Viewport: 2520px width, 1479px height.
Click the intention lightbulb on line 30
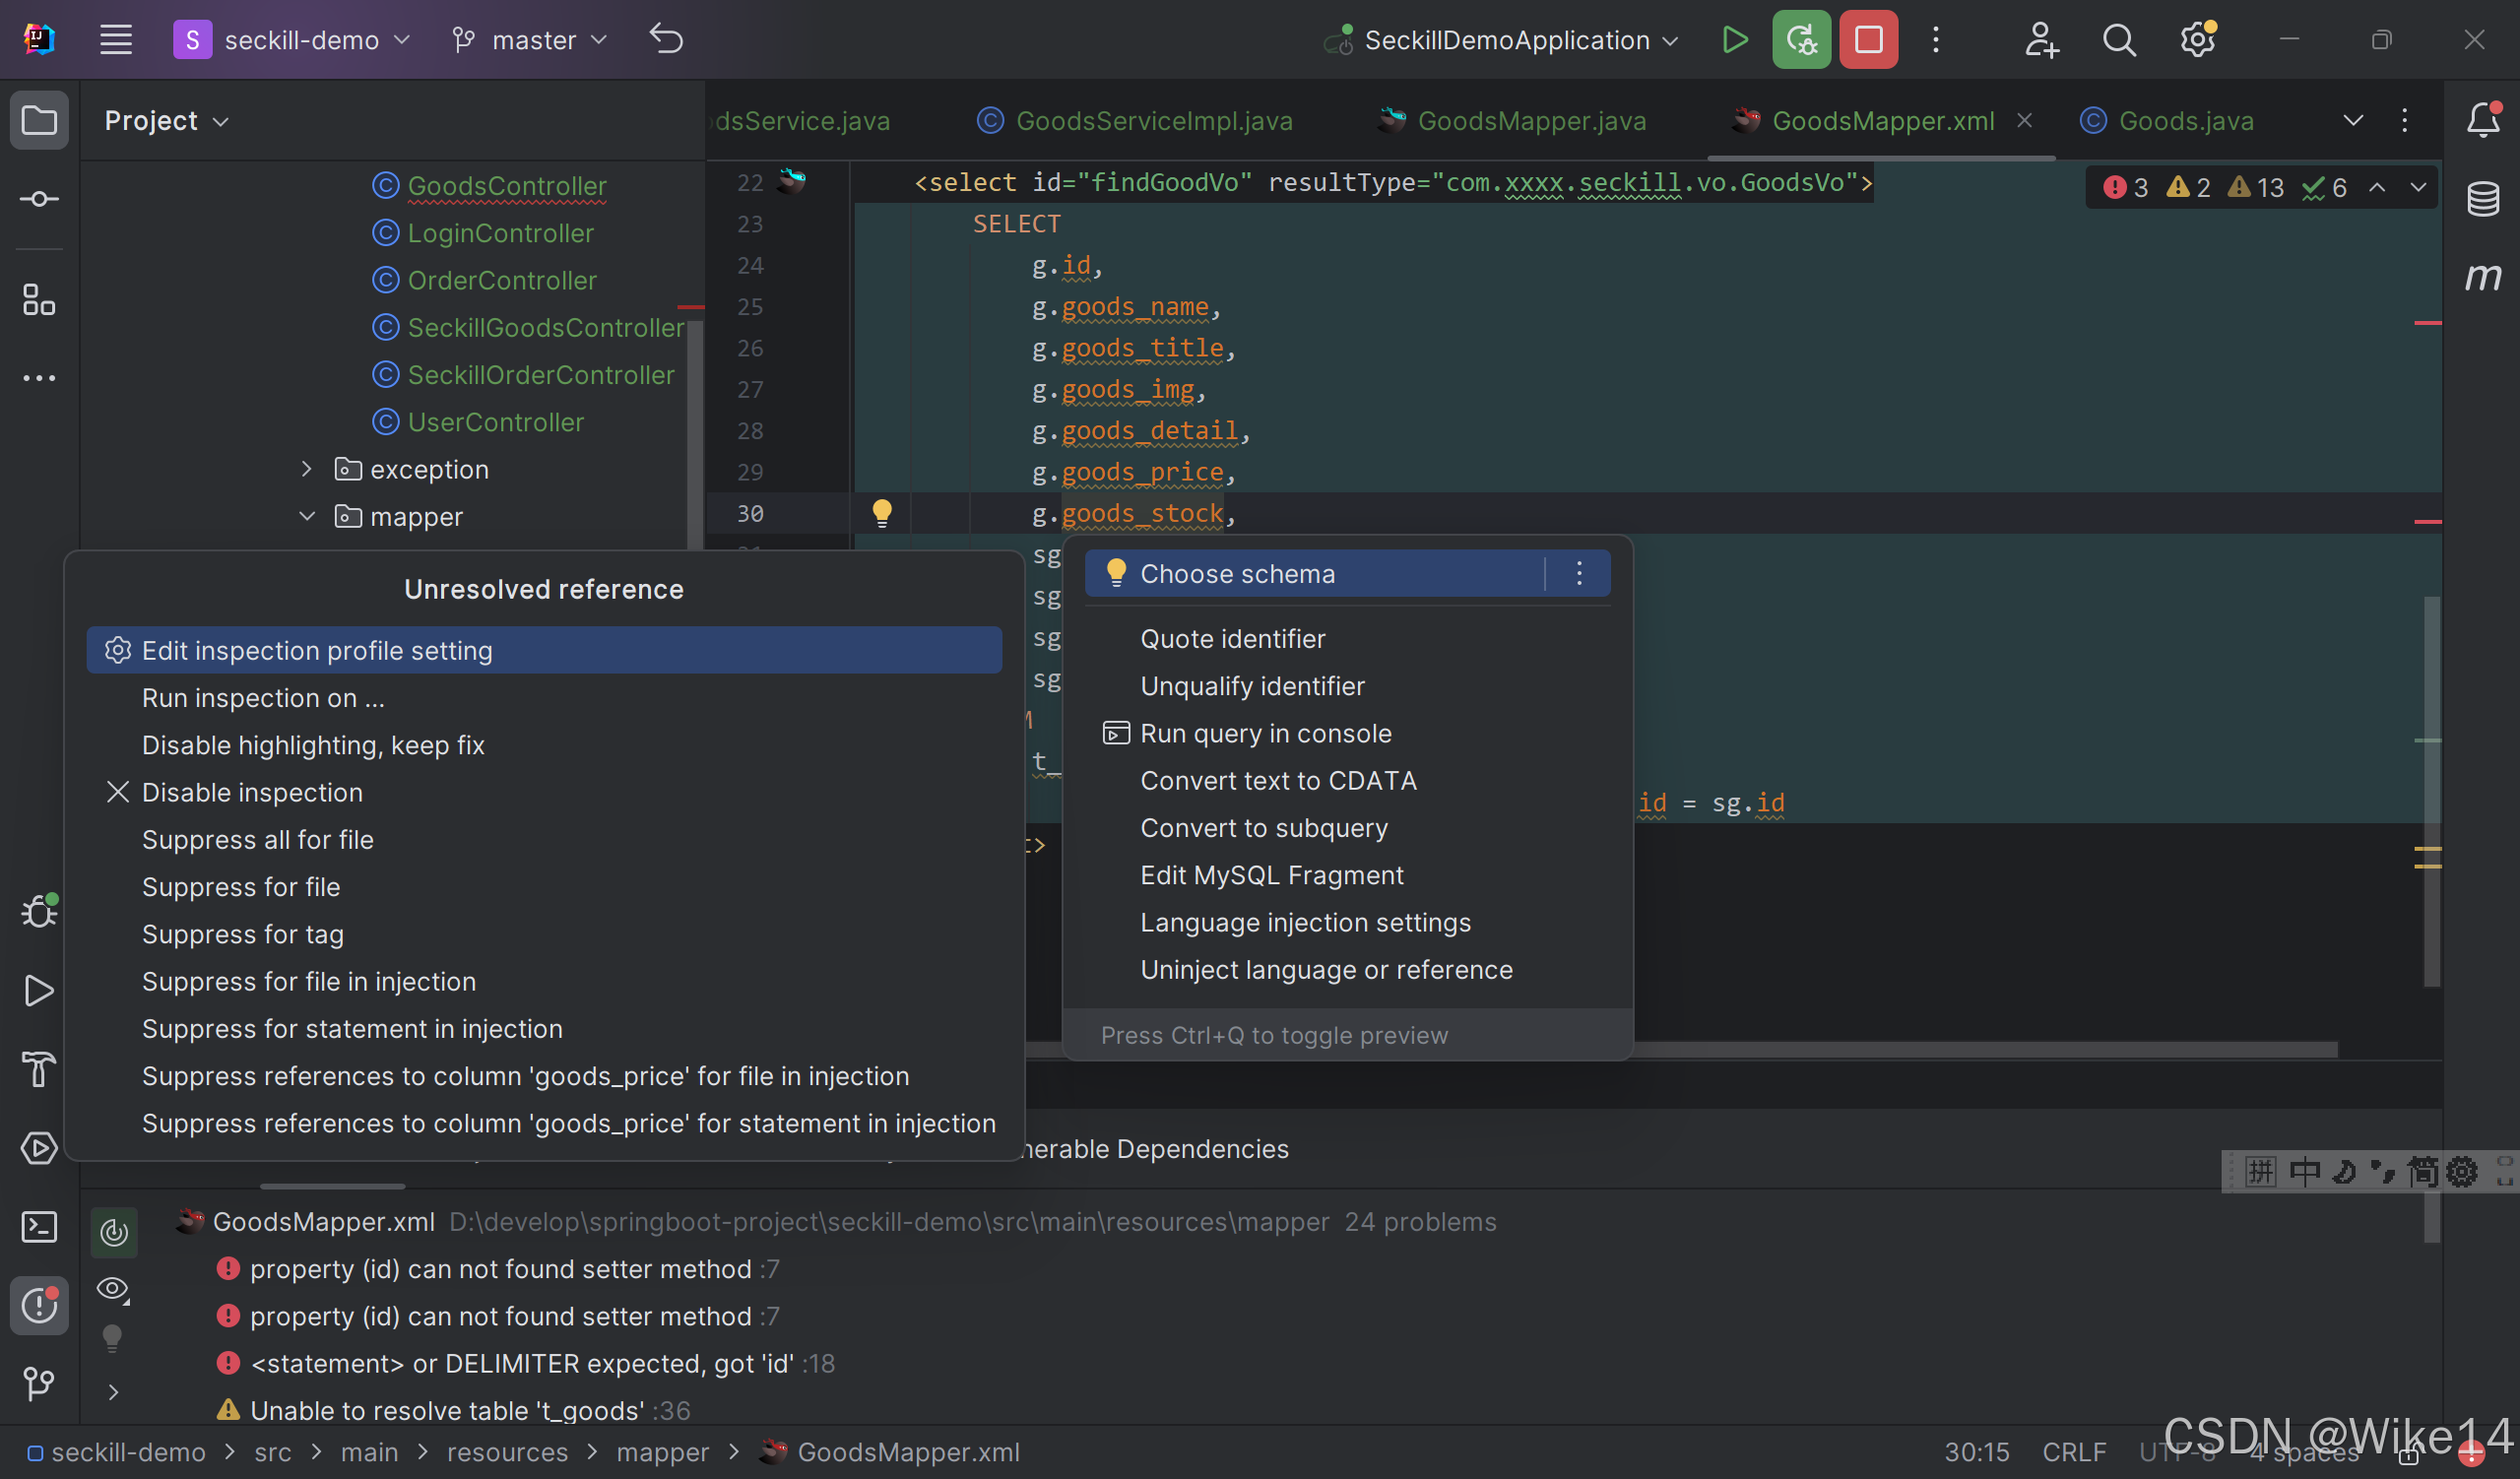pyautogui.click(x=881, y=513)
